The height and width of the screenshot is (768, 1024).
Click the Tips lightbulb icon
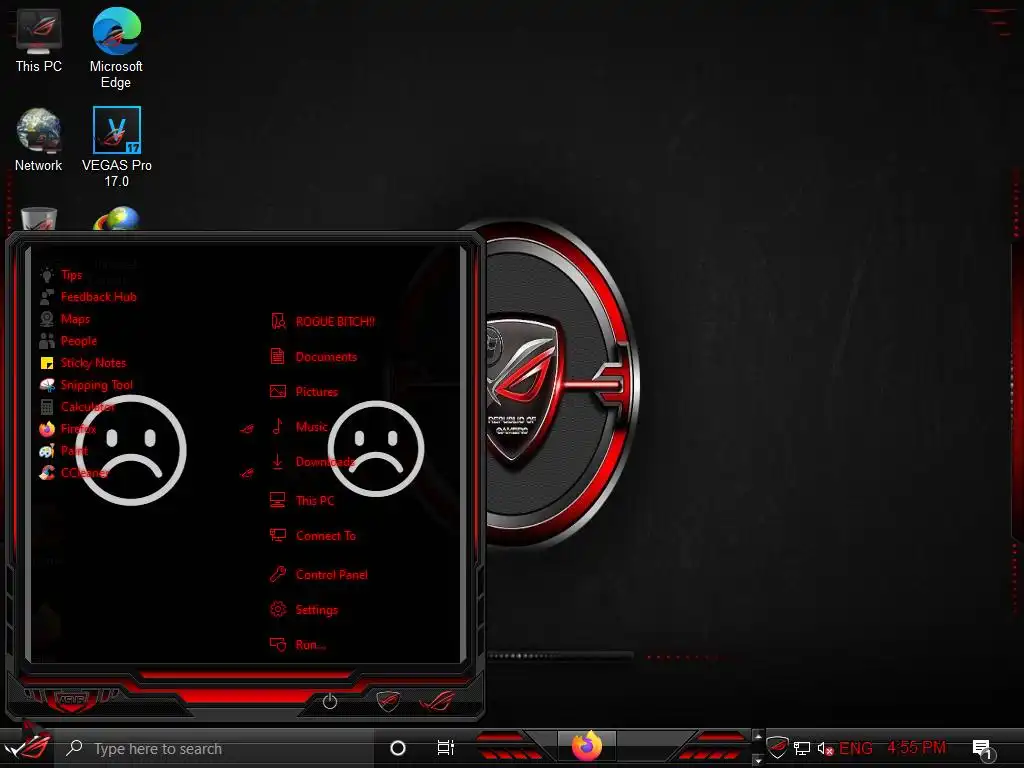click(47, 275)
